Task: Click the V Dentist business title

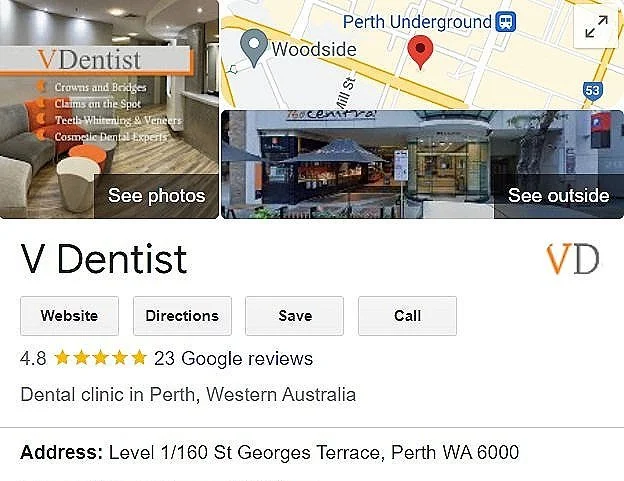Action: pyautogui.click(x=103, y=259)
